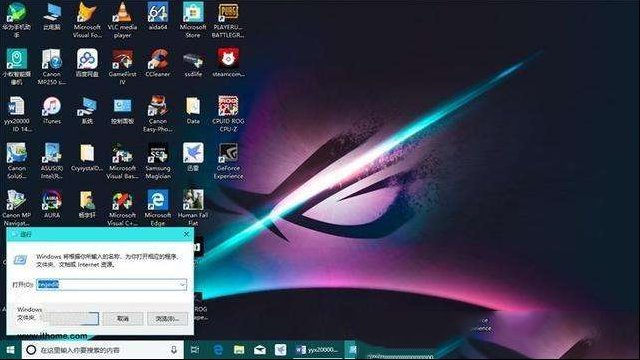Open the Xunlei bird icon on taskbar
Screen dimensions: 640x360
[280, 350]
